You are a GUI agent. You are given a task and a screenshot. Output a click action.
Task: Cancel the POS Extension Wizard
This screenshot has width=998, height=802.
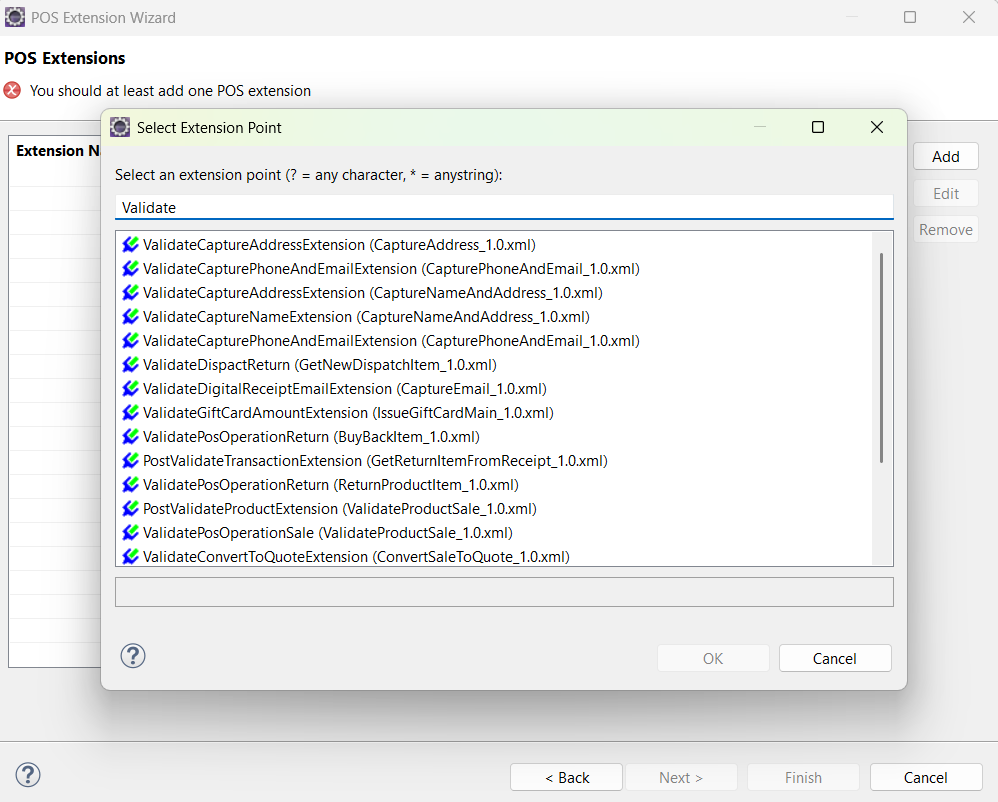coord(926,777)
